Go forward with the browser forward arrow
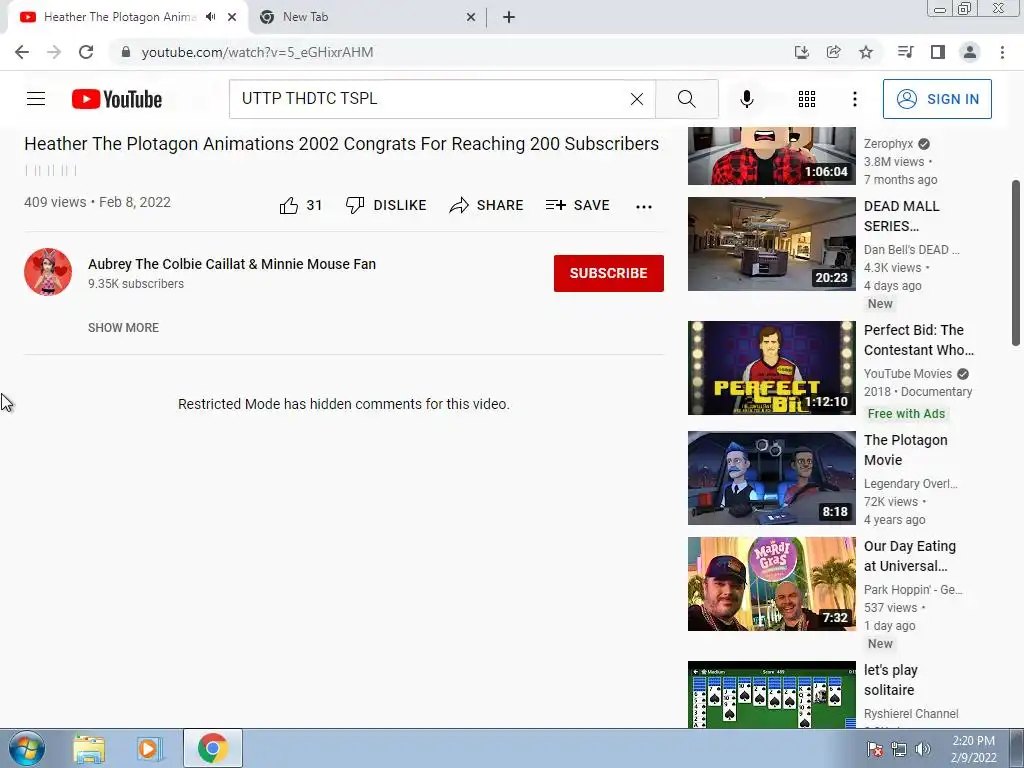This screenshot has width=1024, height=768. coord(54,52)
